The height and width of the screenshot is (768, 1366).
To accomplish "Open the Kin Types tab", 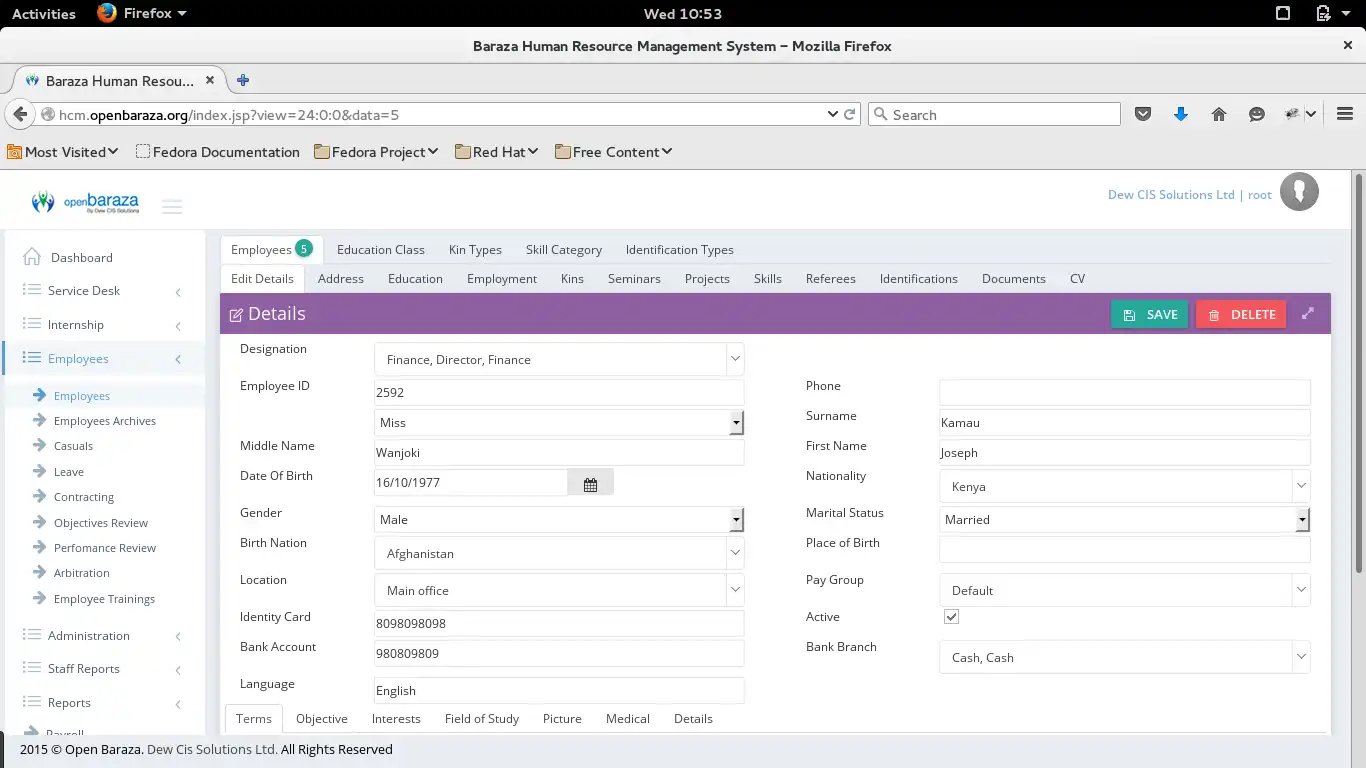I will [x=475, y=249].
